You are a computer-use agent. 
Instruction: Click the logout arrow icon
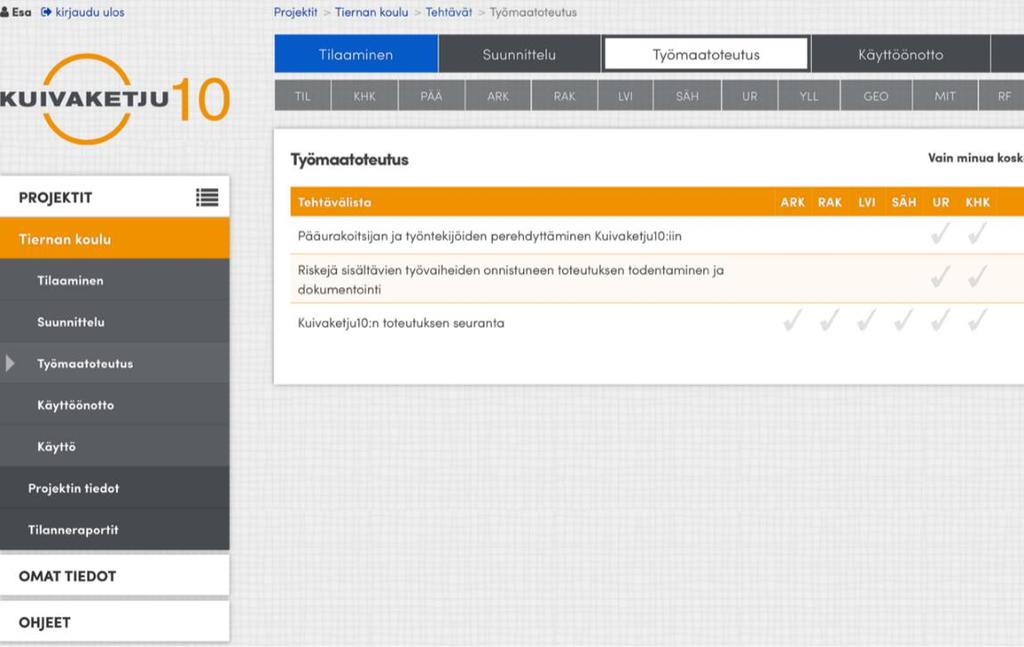coord(46,12)
